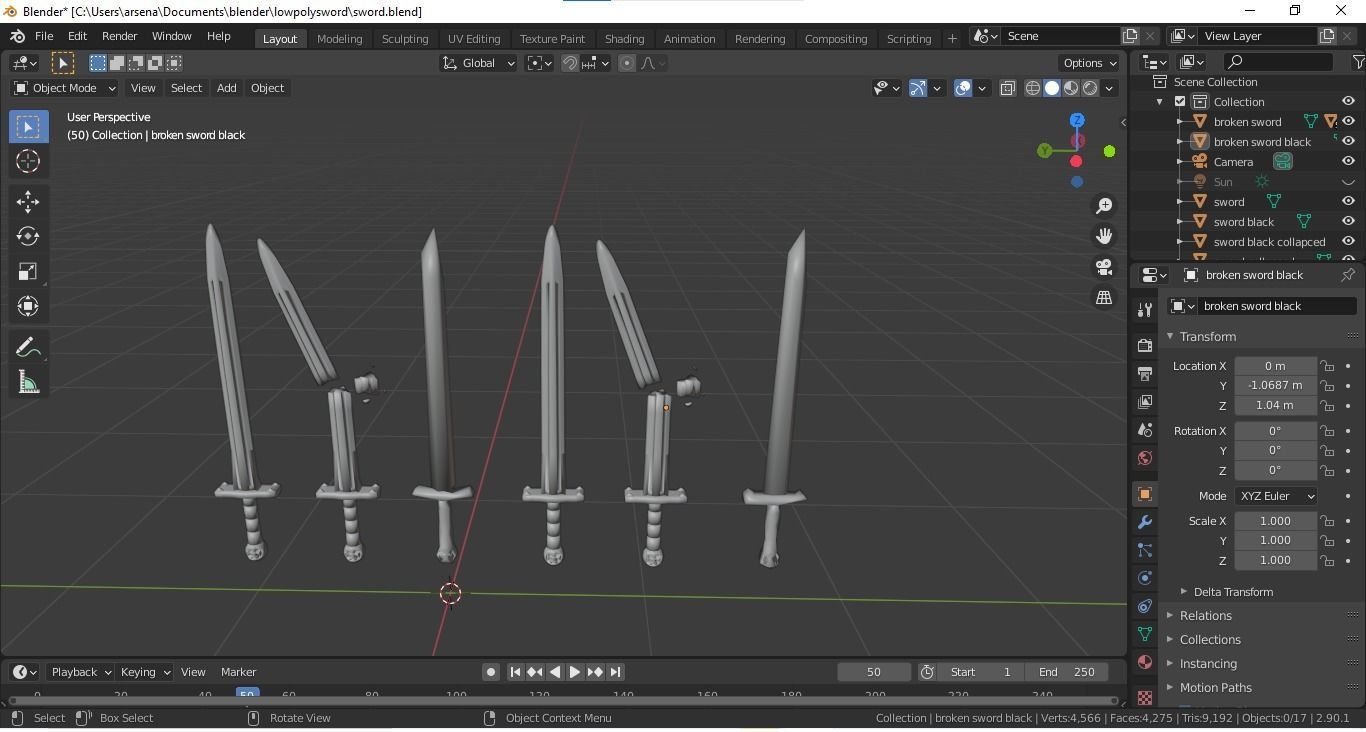Activate the Rotate tool
This screenshot has width=1366, height=732.
[x=28, y=236]
